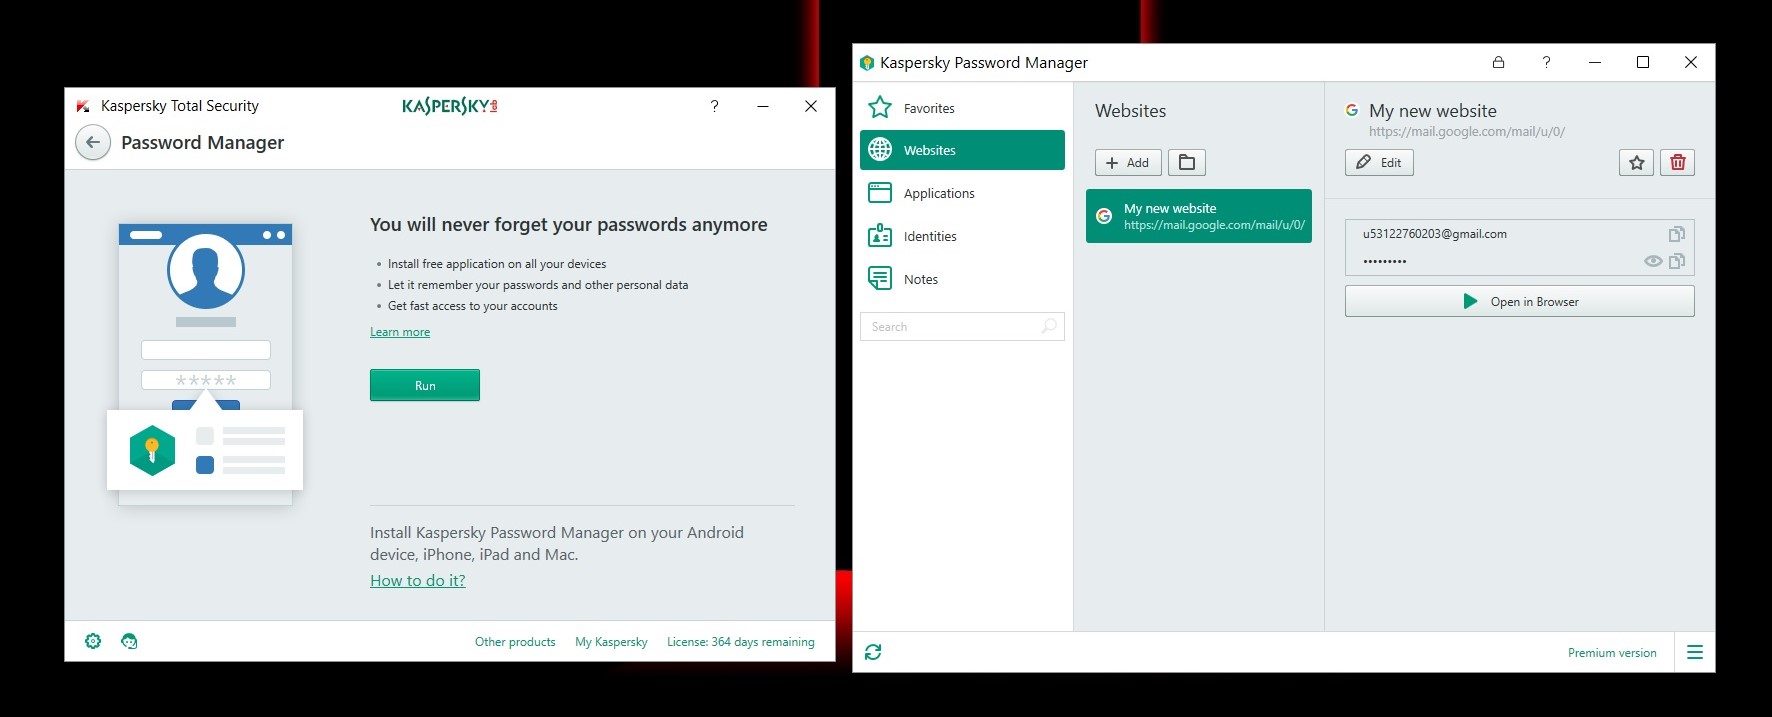The height and width of the screenshot is (717, 1772).
Task: Delete the entry with the red trash icon
Action: coord(1678,163)
